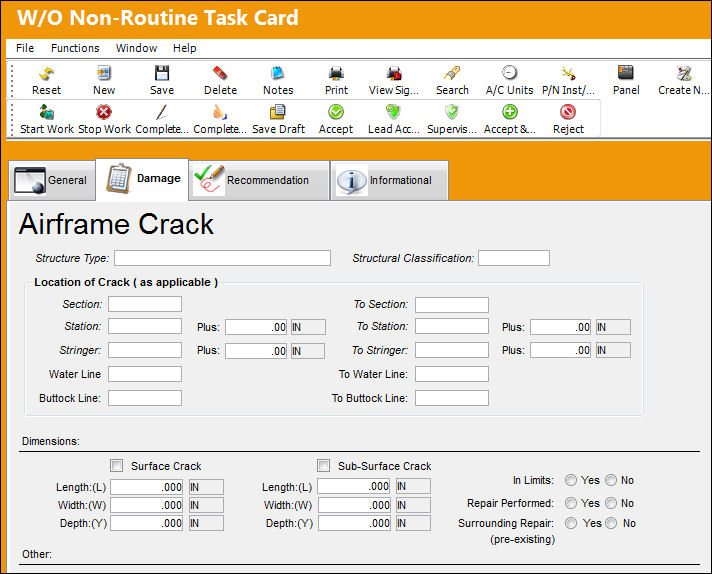Click Sub-Surface Crack Length value field

click(354, 486)
